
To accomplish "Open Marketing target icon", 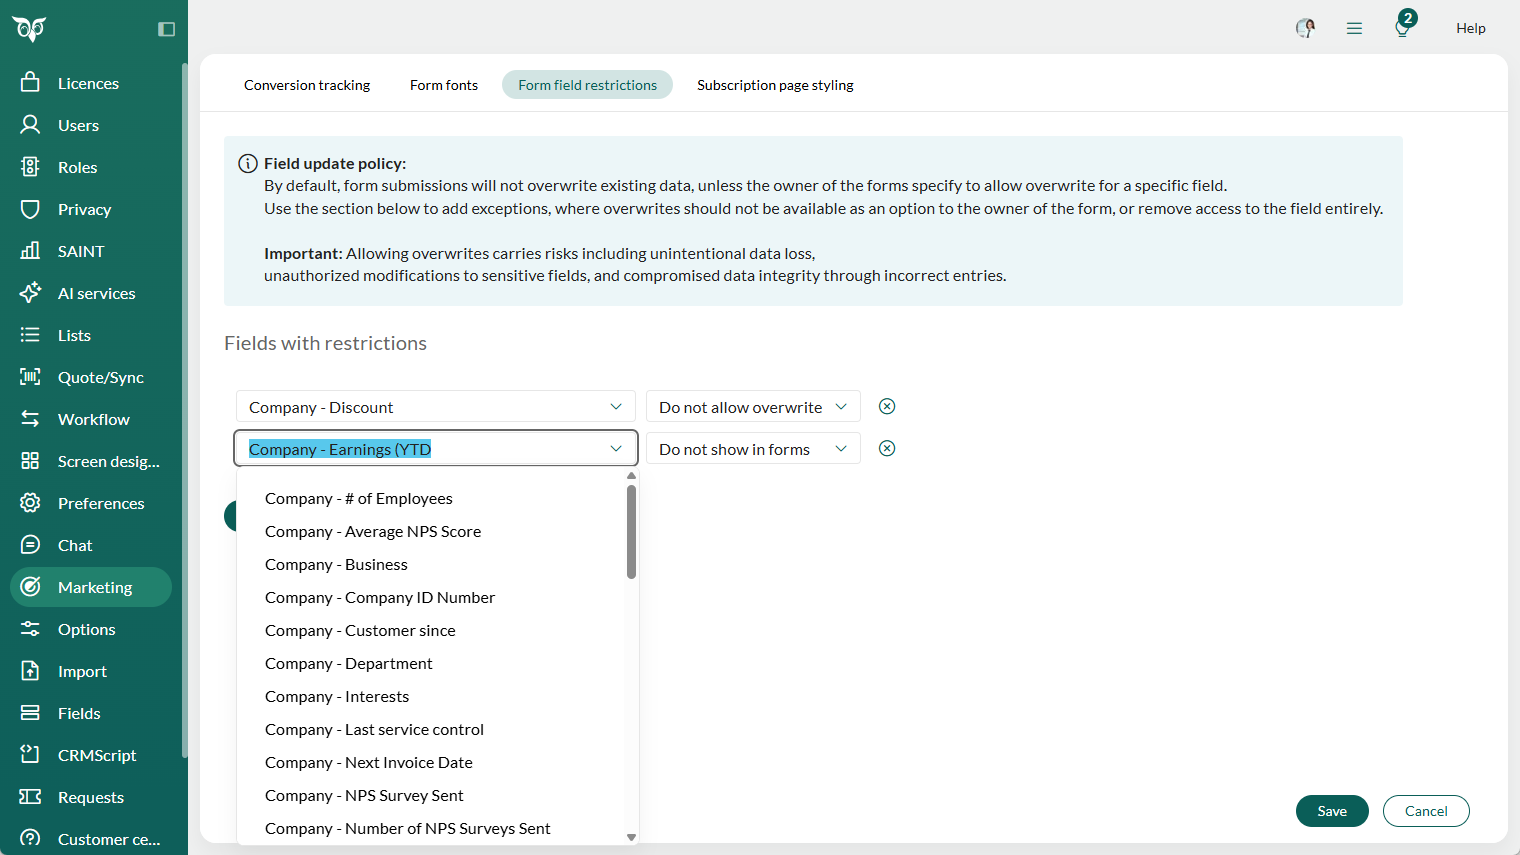I will (30, 586).
